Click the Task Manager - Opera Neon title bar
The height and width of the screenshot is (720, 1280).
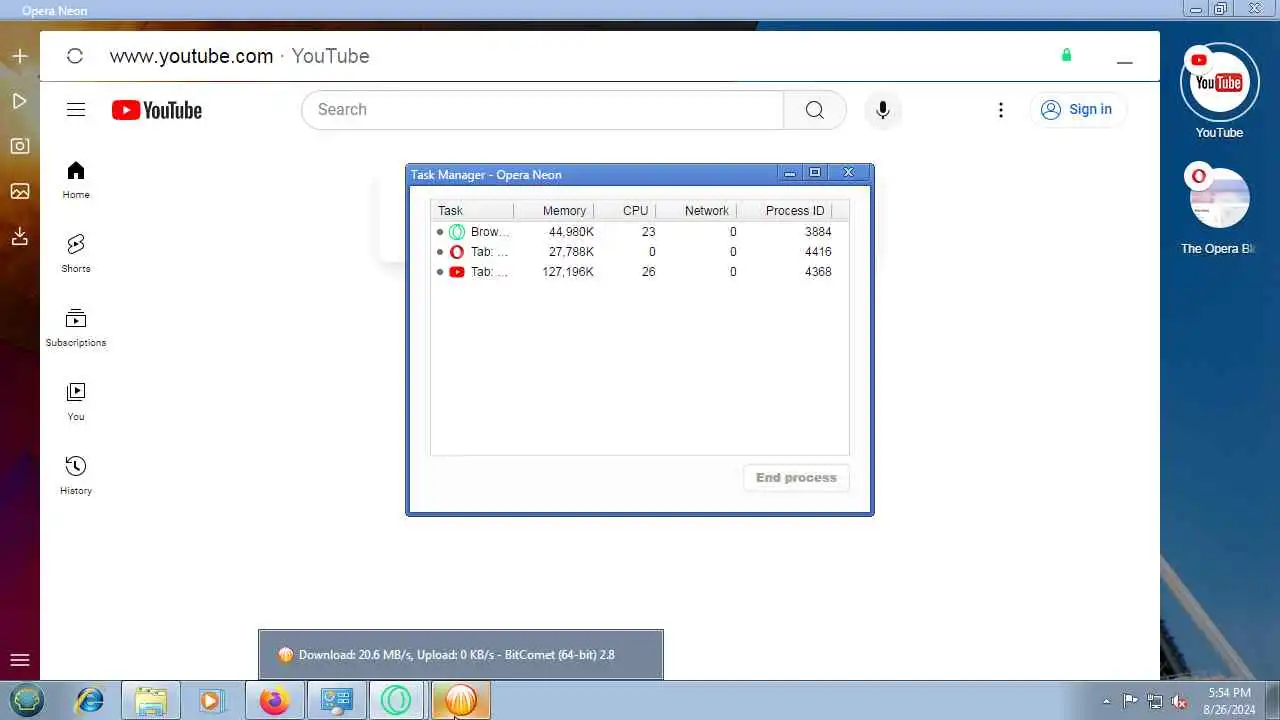pos(590,174)
